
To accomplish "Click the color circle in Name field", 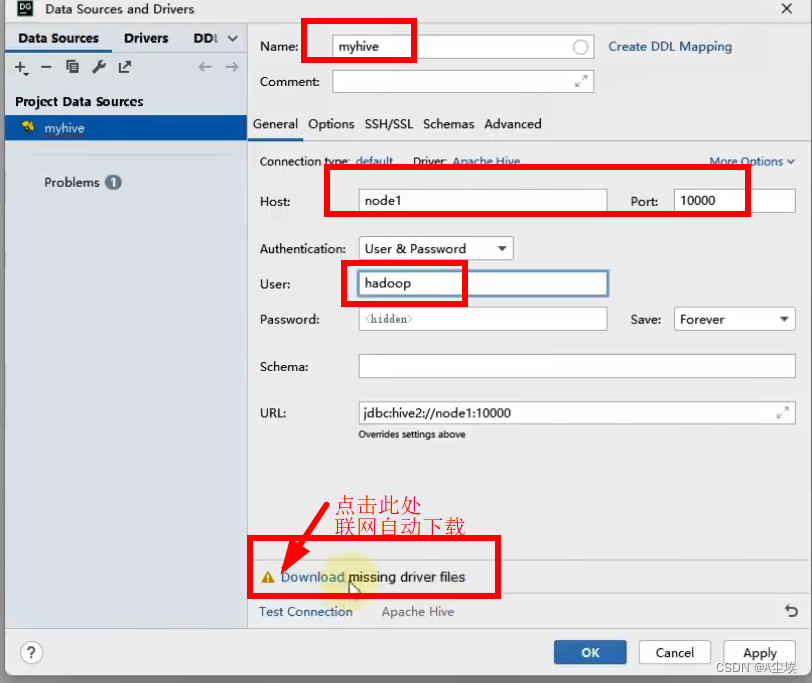I will (x=580, y=47).
